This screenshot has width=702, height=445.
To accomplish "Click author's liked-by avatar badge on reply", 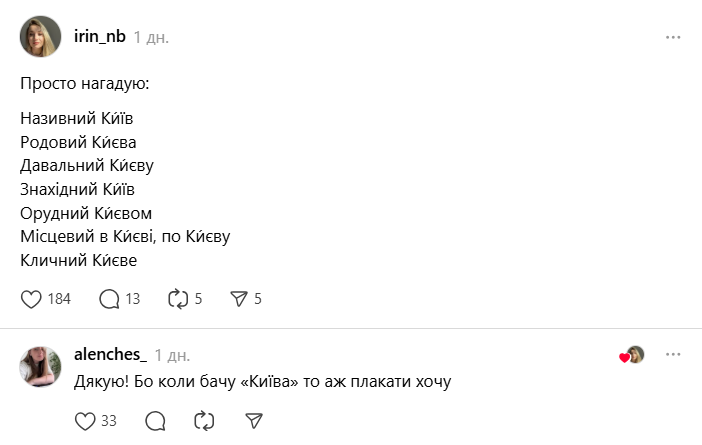I will click(633, 355).
